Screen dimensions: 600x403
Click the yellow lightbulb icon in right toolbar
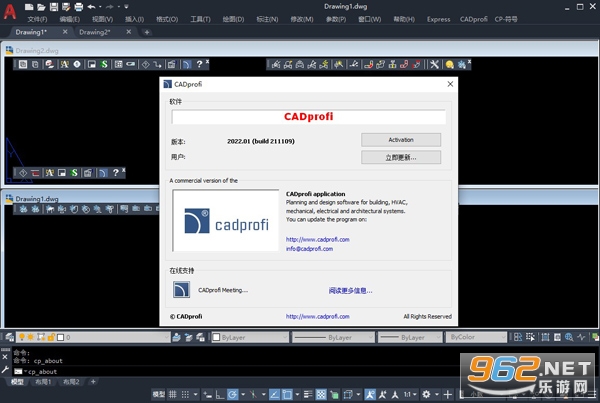[x=450, y=64]
